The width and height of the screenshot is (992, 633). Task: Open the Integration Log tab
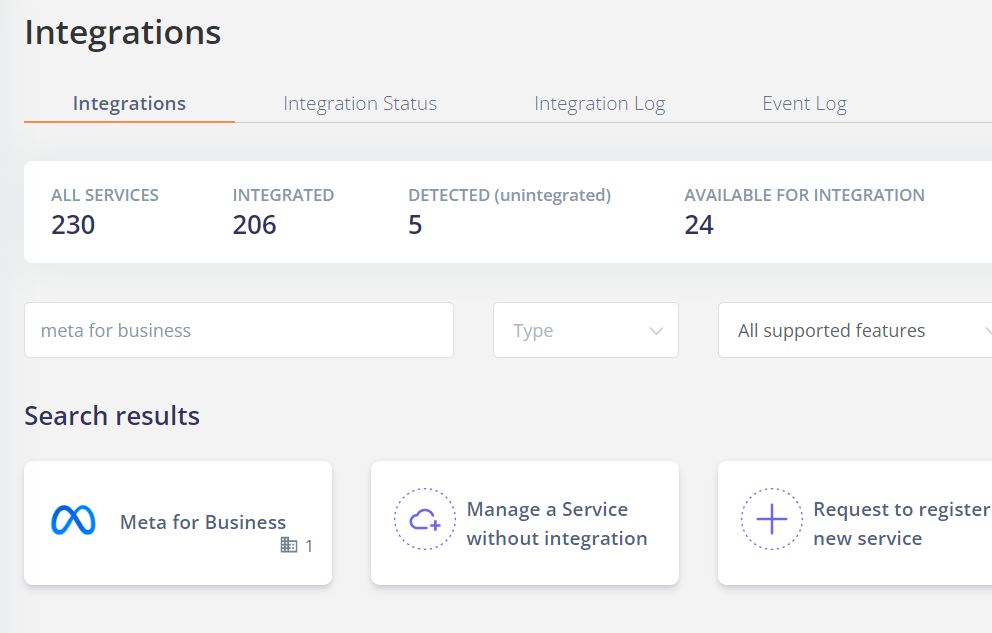click(x=599, y=104)
